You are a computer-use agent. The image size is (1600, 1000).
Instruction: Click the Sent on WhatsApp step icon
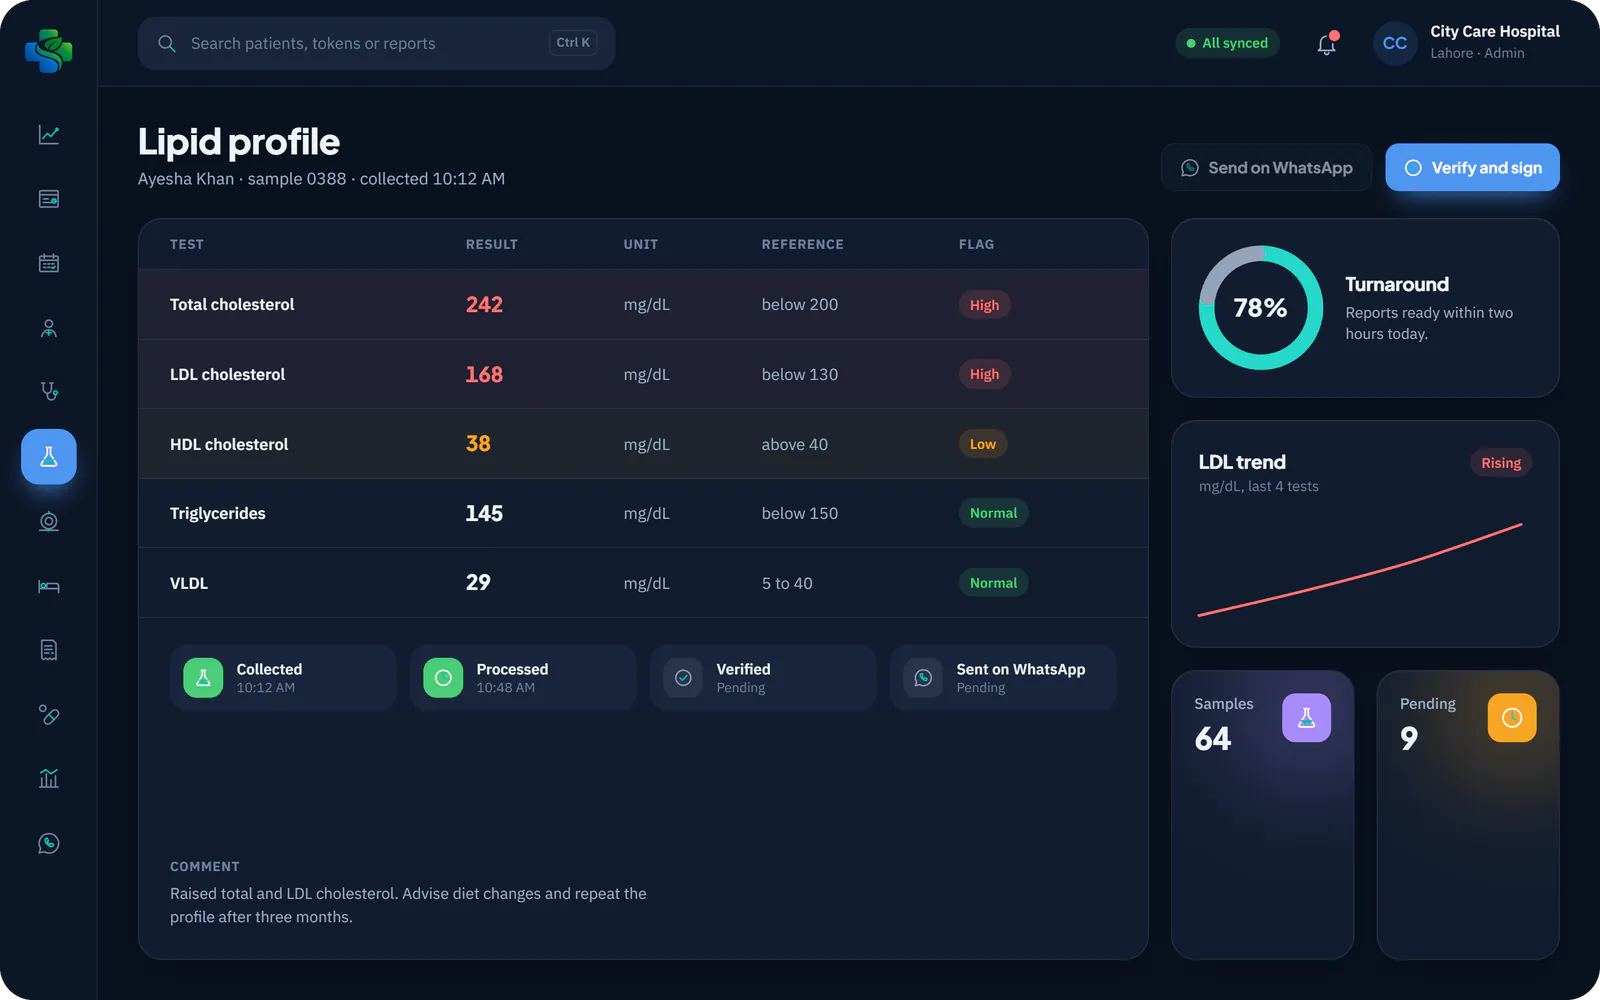923,678
